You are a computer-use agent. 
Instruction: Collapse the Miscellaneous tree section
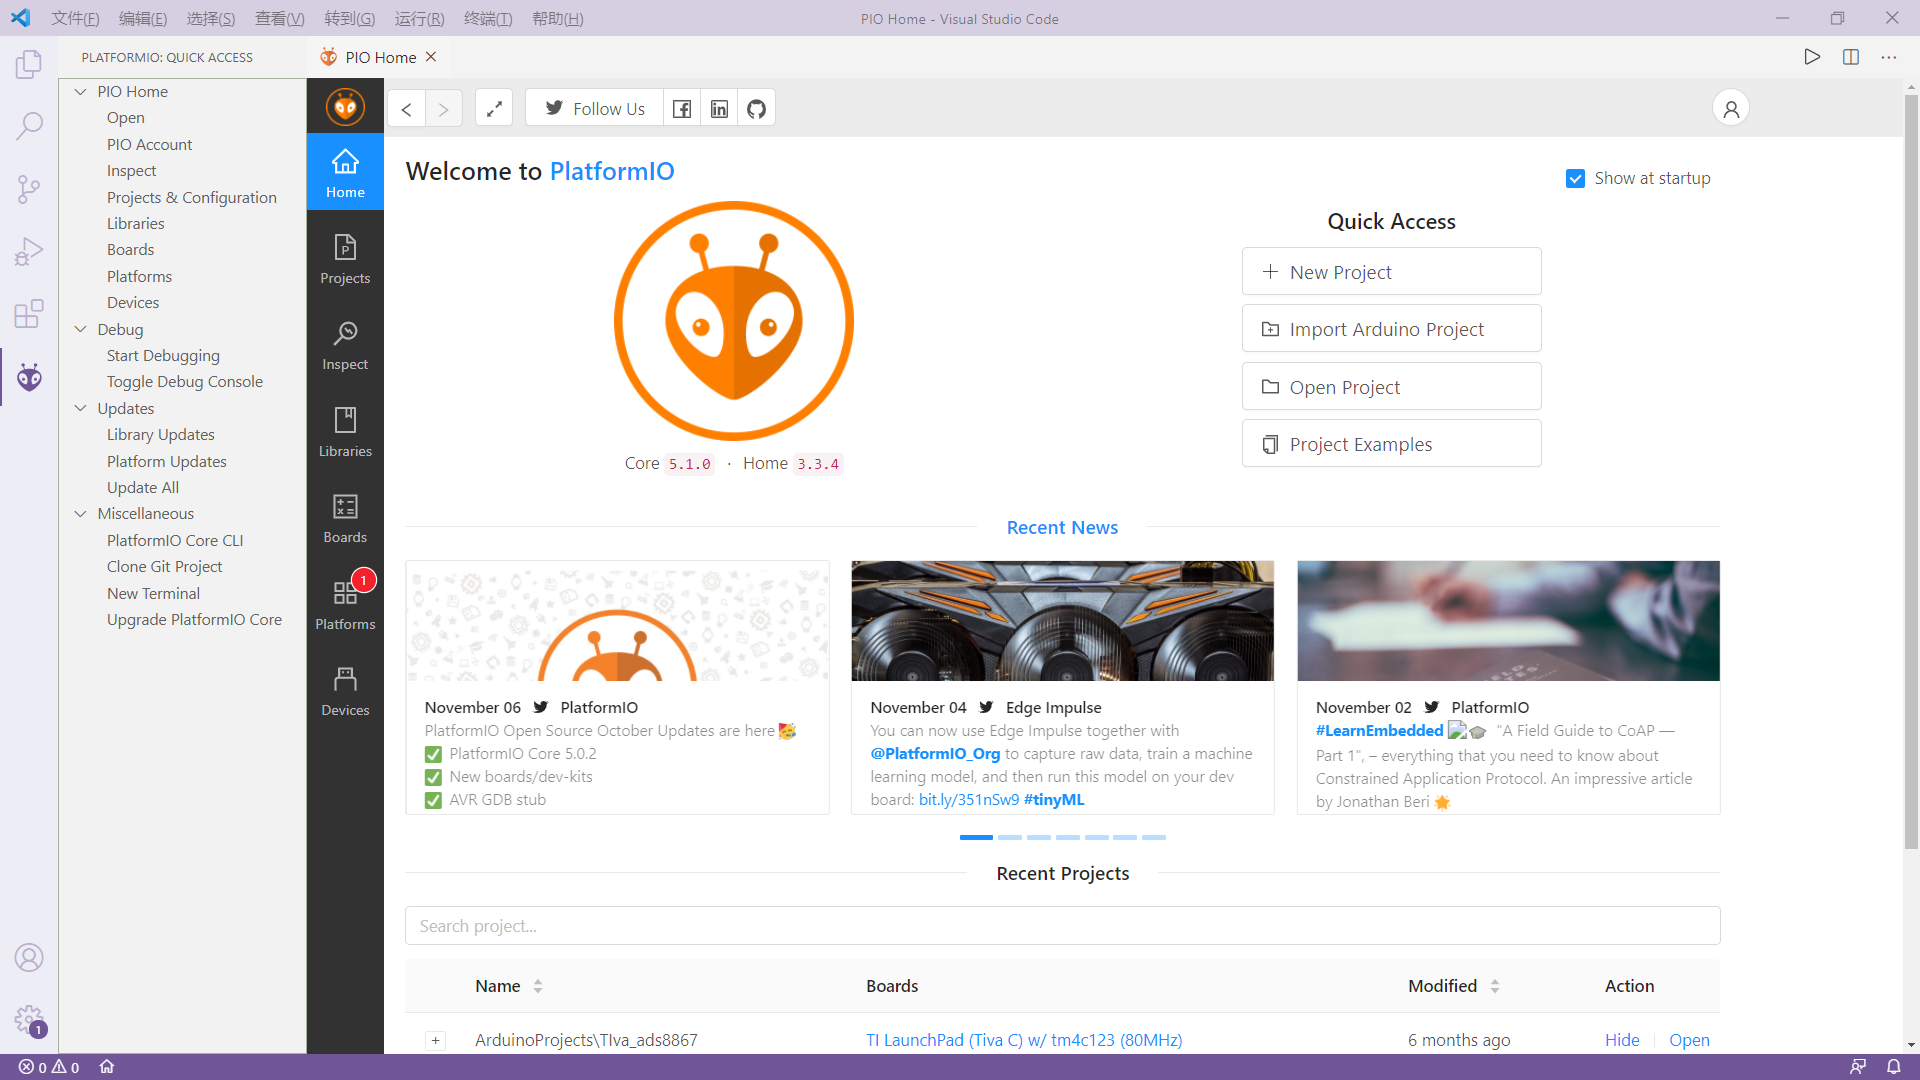81,513
